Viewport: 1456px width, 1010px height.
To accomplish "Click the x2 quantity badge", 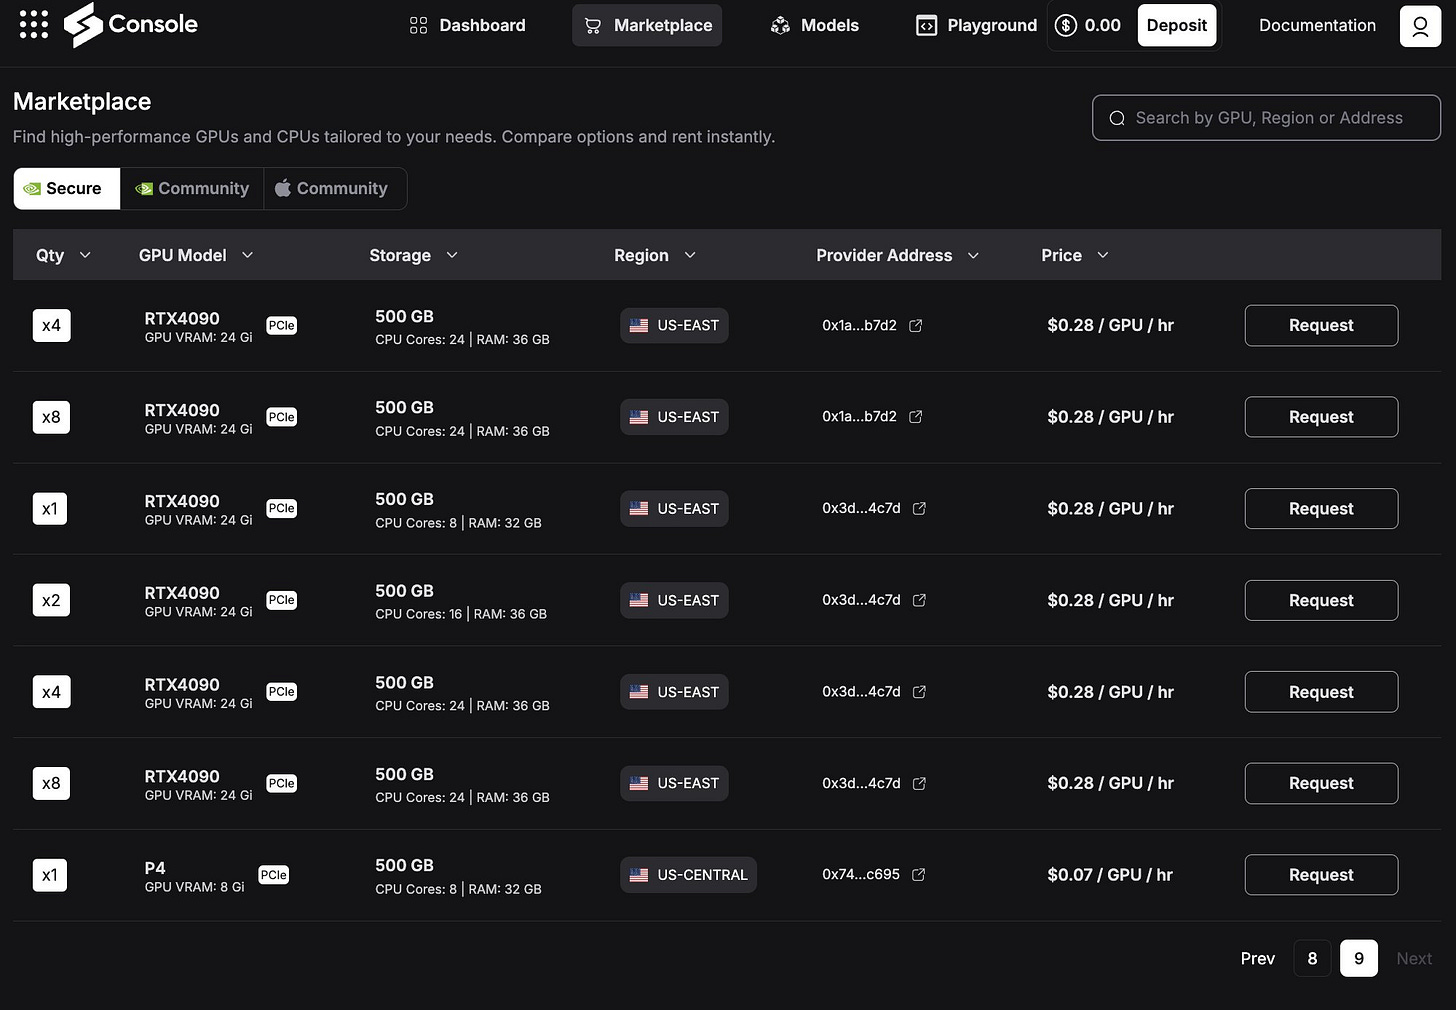I will point(51,600).
